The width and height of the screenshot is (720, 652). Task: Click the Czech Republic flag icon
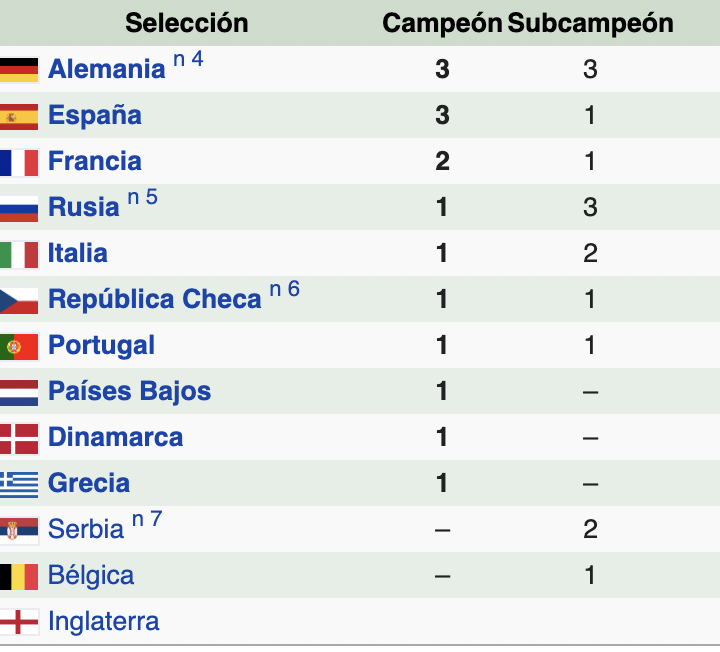[x=19, y=301]
